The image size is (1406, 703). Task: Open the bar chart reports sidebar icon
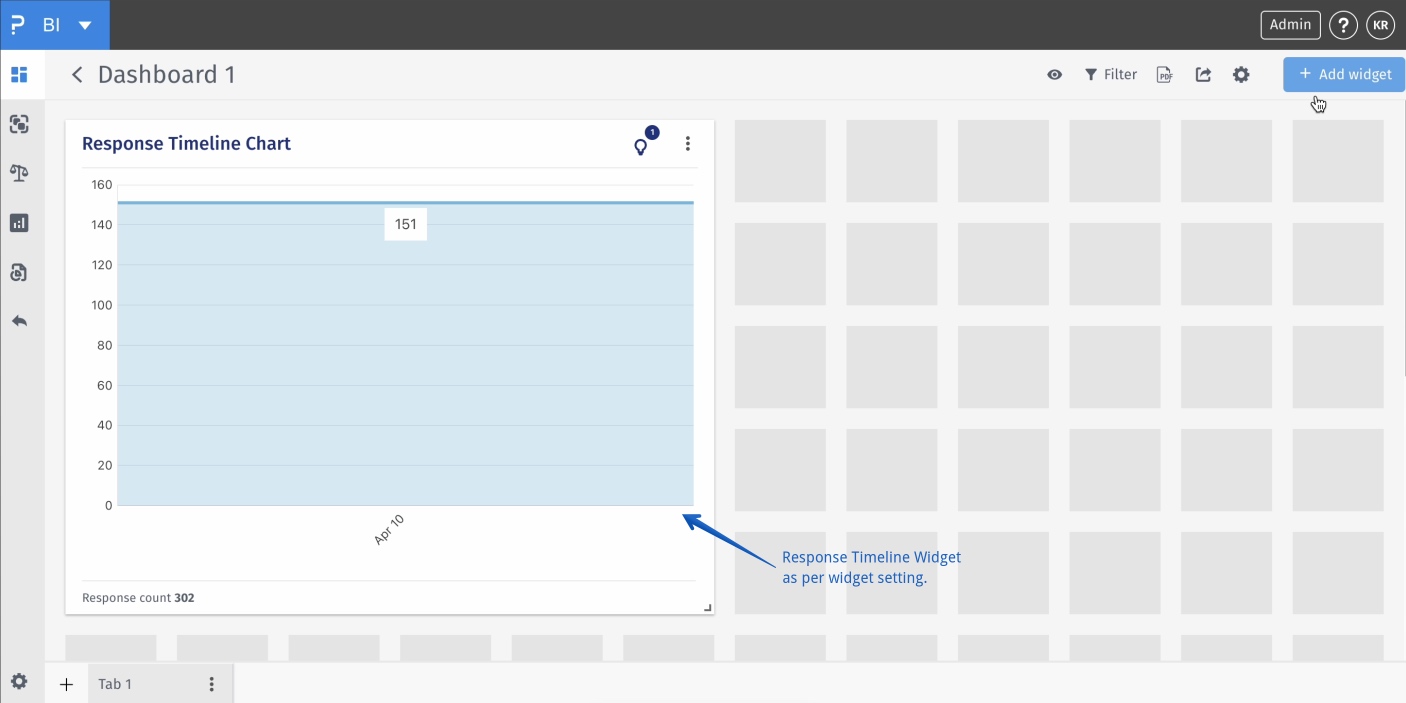tap(19, 223)
